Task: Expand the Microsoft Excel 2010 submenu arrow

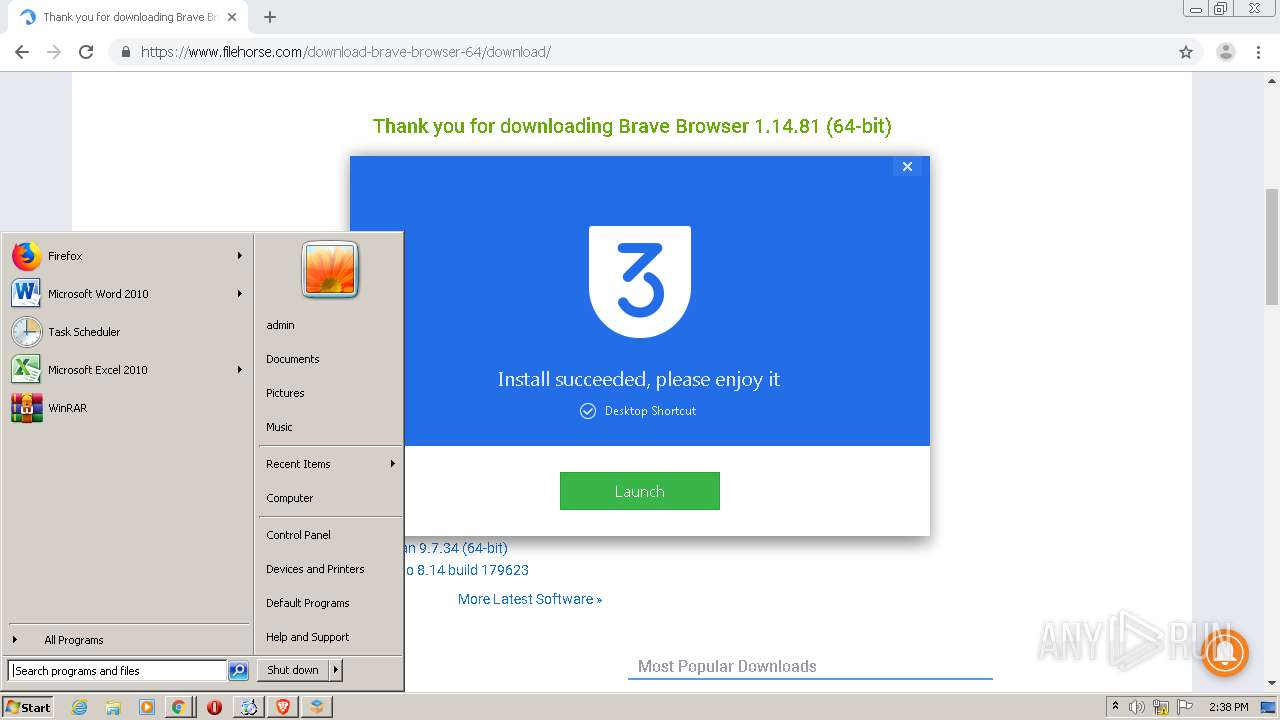Action: point(240,370)
